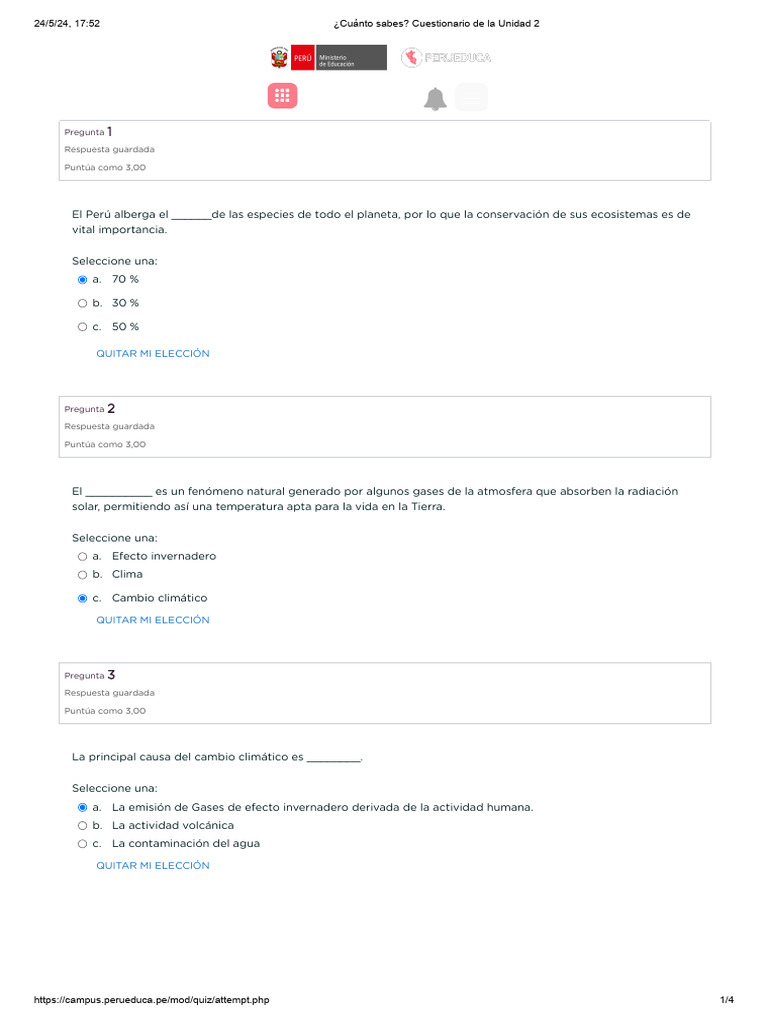
Task: Click Quitar mi elección under question 2
Action: coord(153,620)
